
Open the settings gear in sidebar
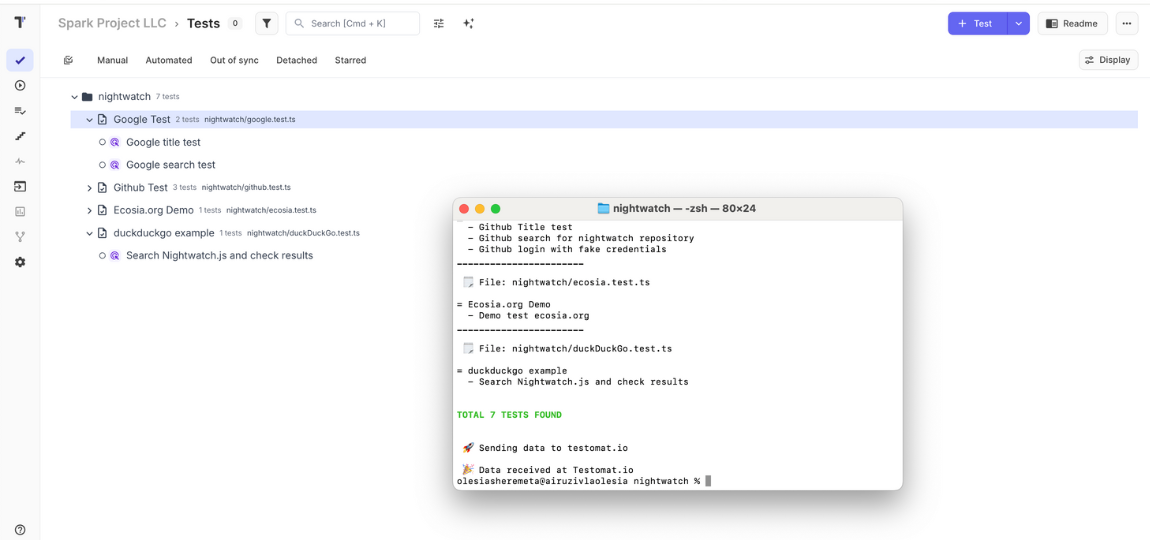point(20,262)
